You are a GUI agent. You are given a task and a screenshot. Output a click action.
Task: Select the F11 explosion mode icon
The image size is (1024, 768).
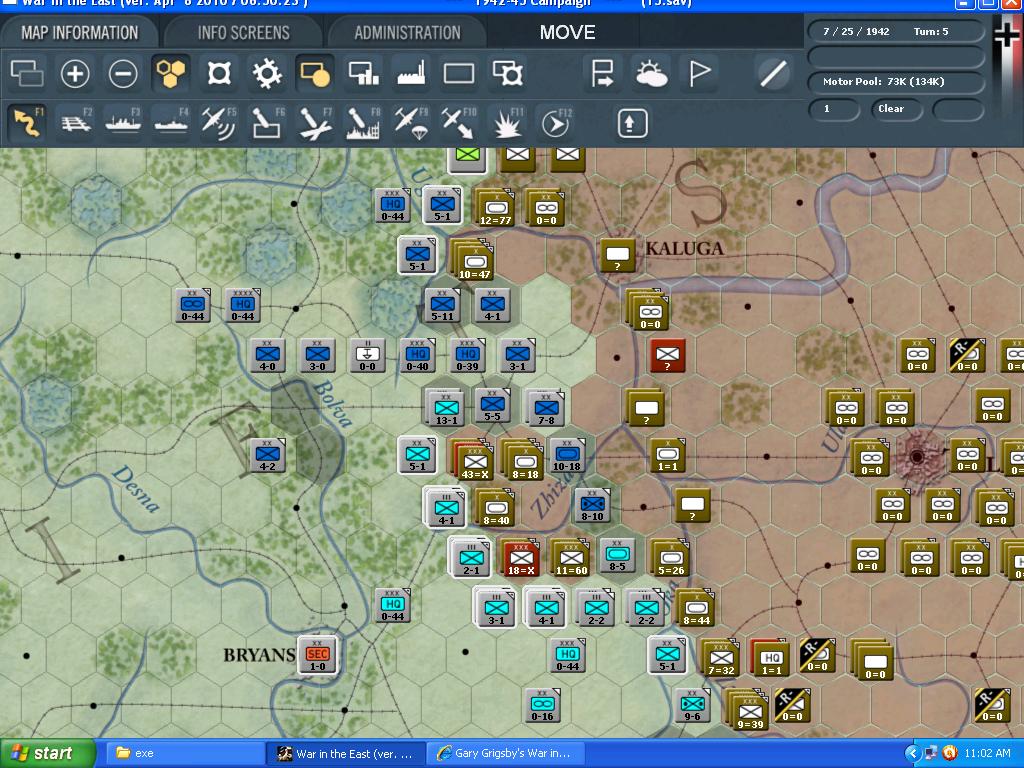pyautogui.click(x=507, y=123)
